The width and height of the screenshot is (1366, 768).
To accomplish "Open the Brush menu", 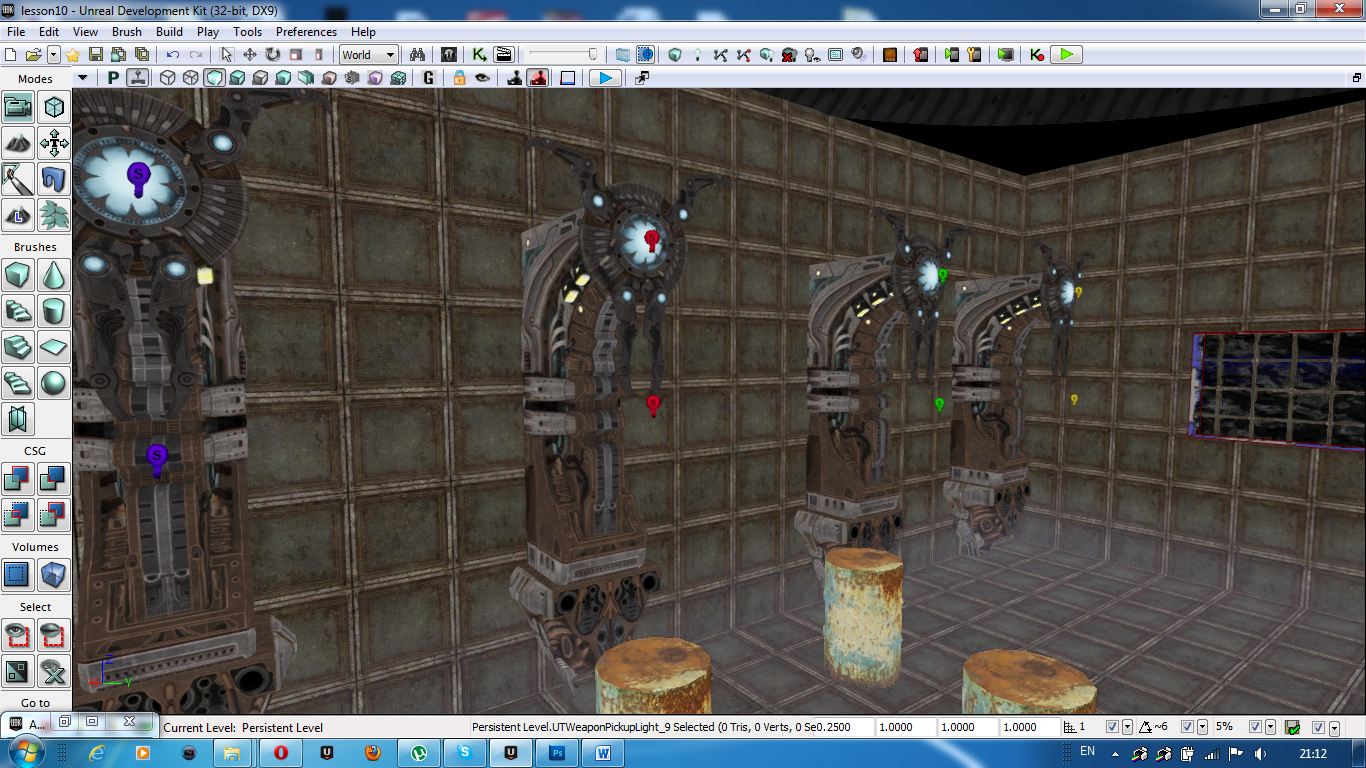I will [x=127, y=32].
